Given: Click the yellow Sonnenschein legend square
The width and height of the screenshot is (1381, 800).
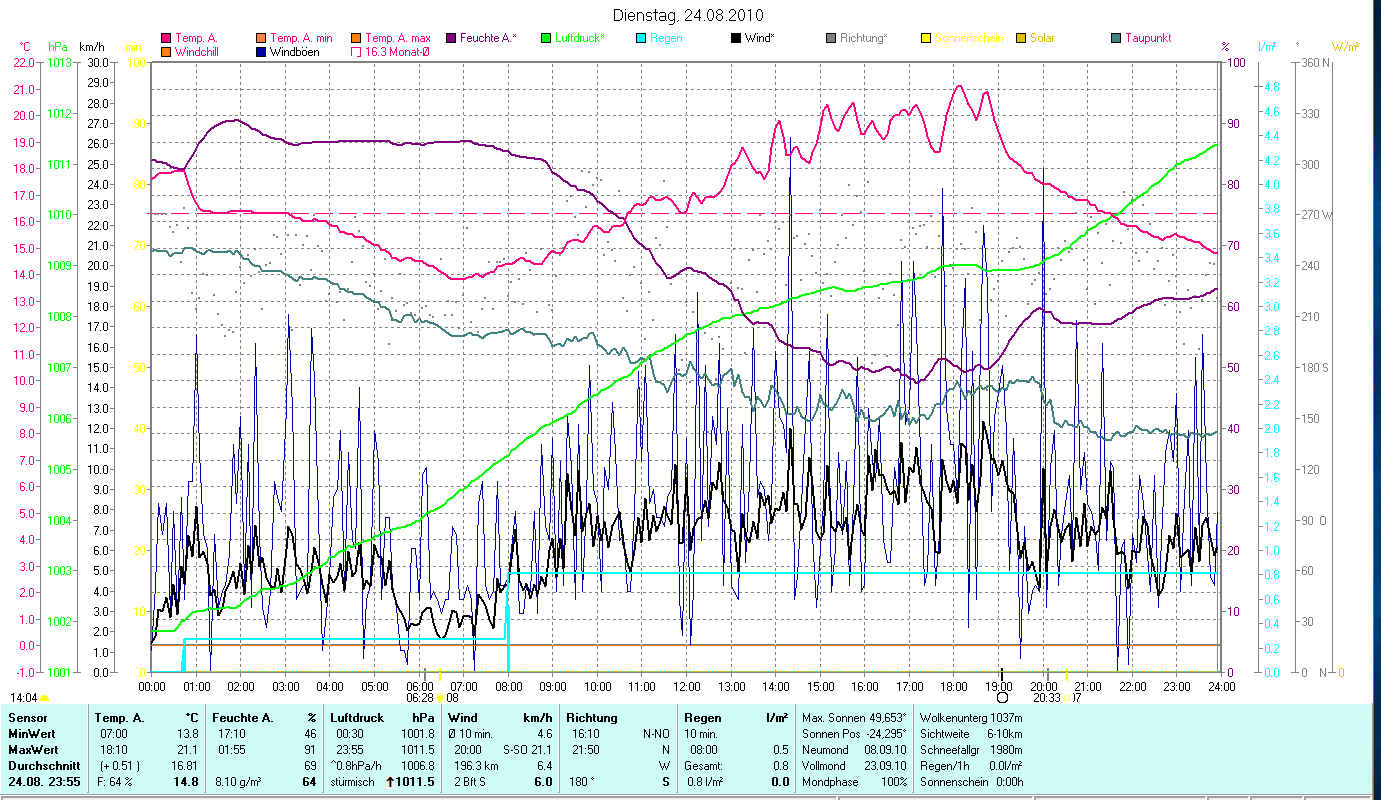Looking at the screenshot, I should click(x=925, y=38).
